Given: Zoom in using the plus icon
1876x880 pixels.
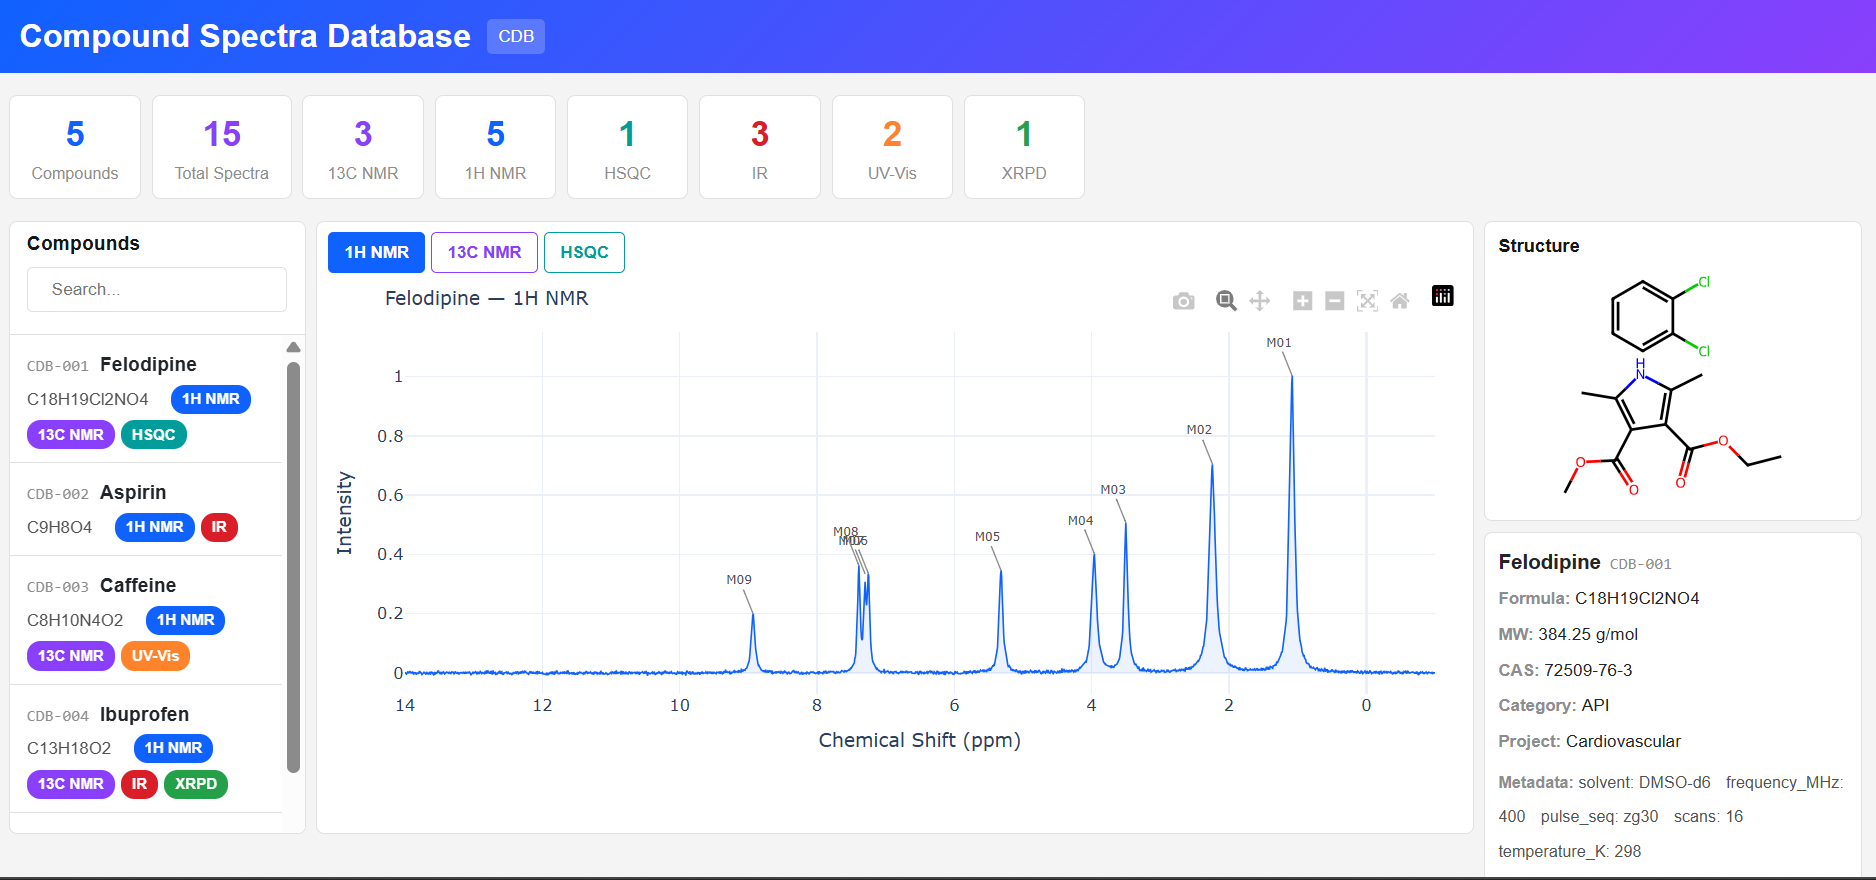Looking at the screenshot, I should (x=1302, y=301).
